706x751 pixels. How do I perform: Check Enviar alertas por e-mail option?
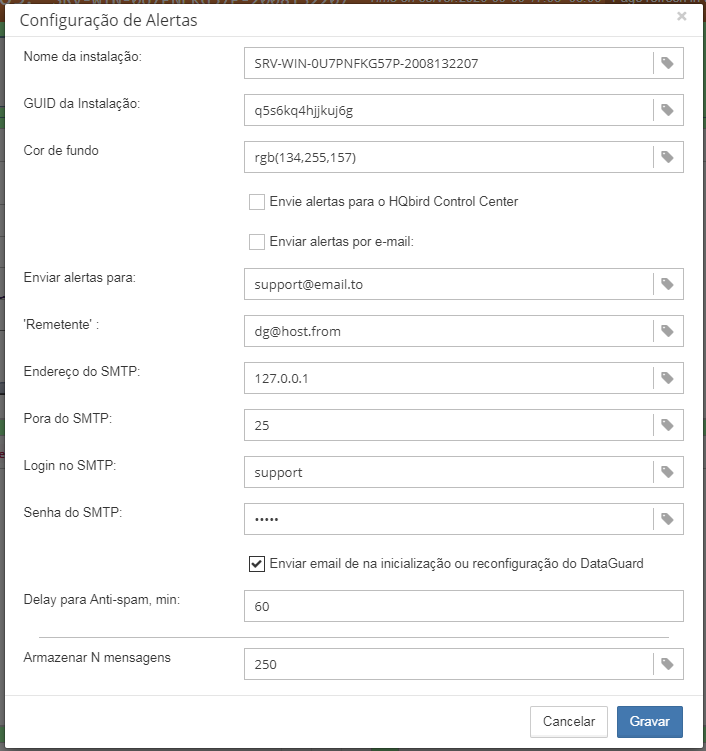point(257,241)
